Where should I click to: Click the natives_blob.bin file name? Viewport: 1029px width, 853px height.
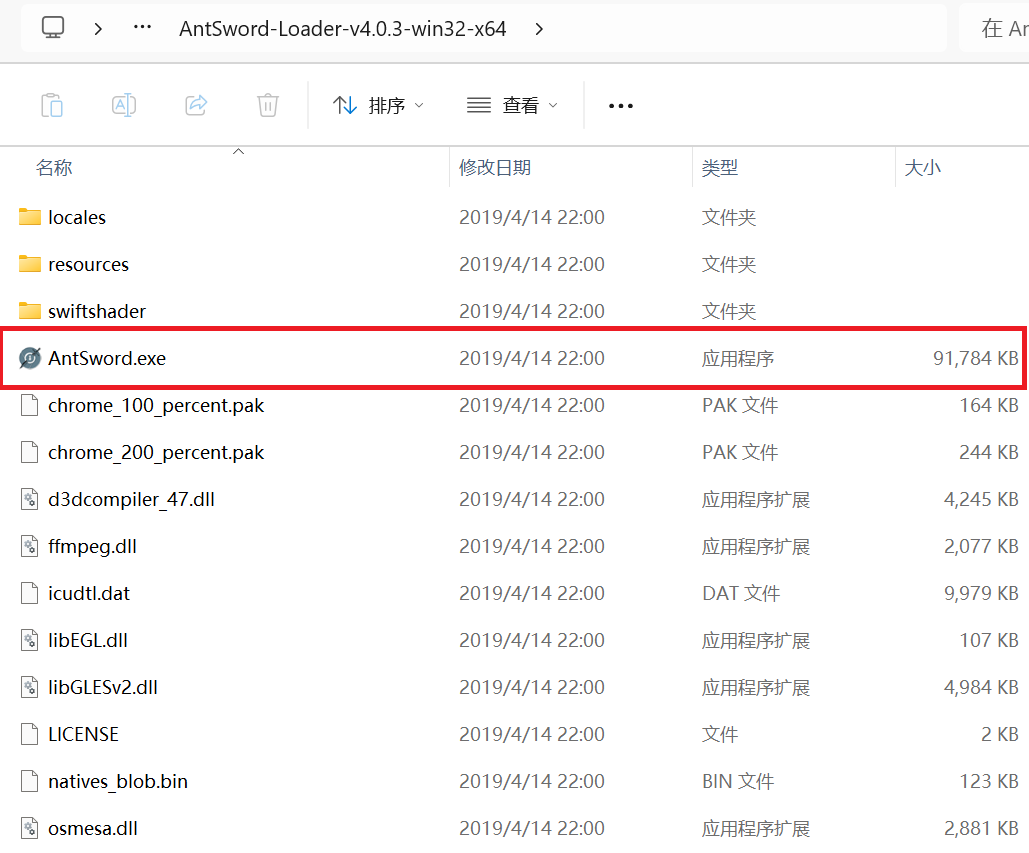point(118,781)
